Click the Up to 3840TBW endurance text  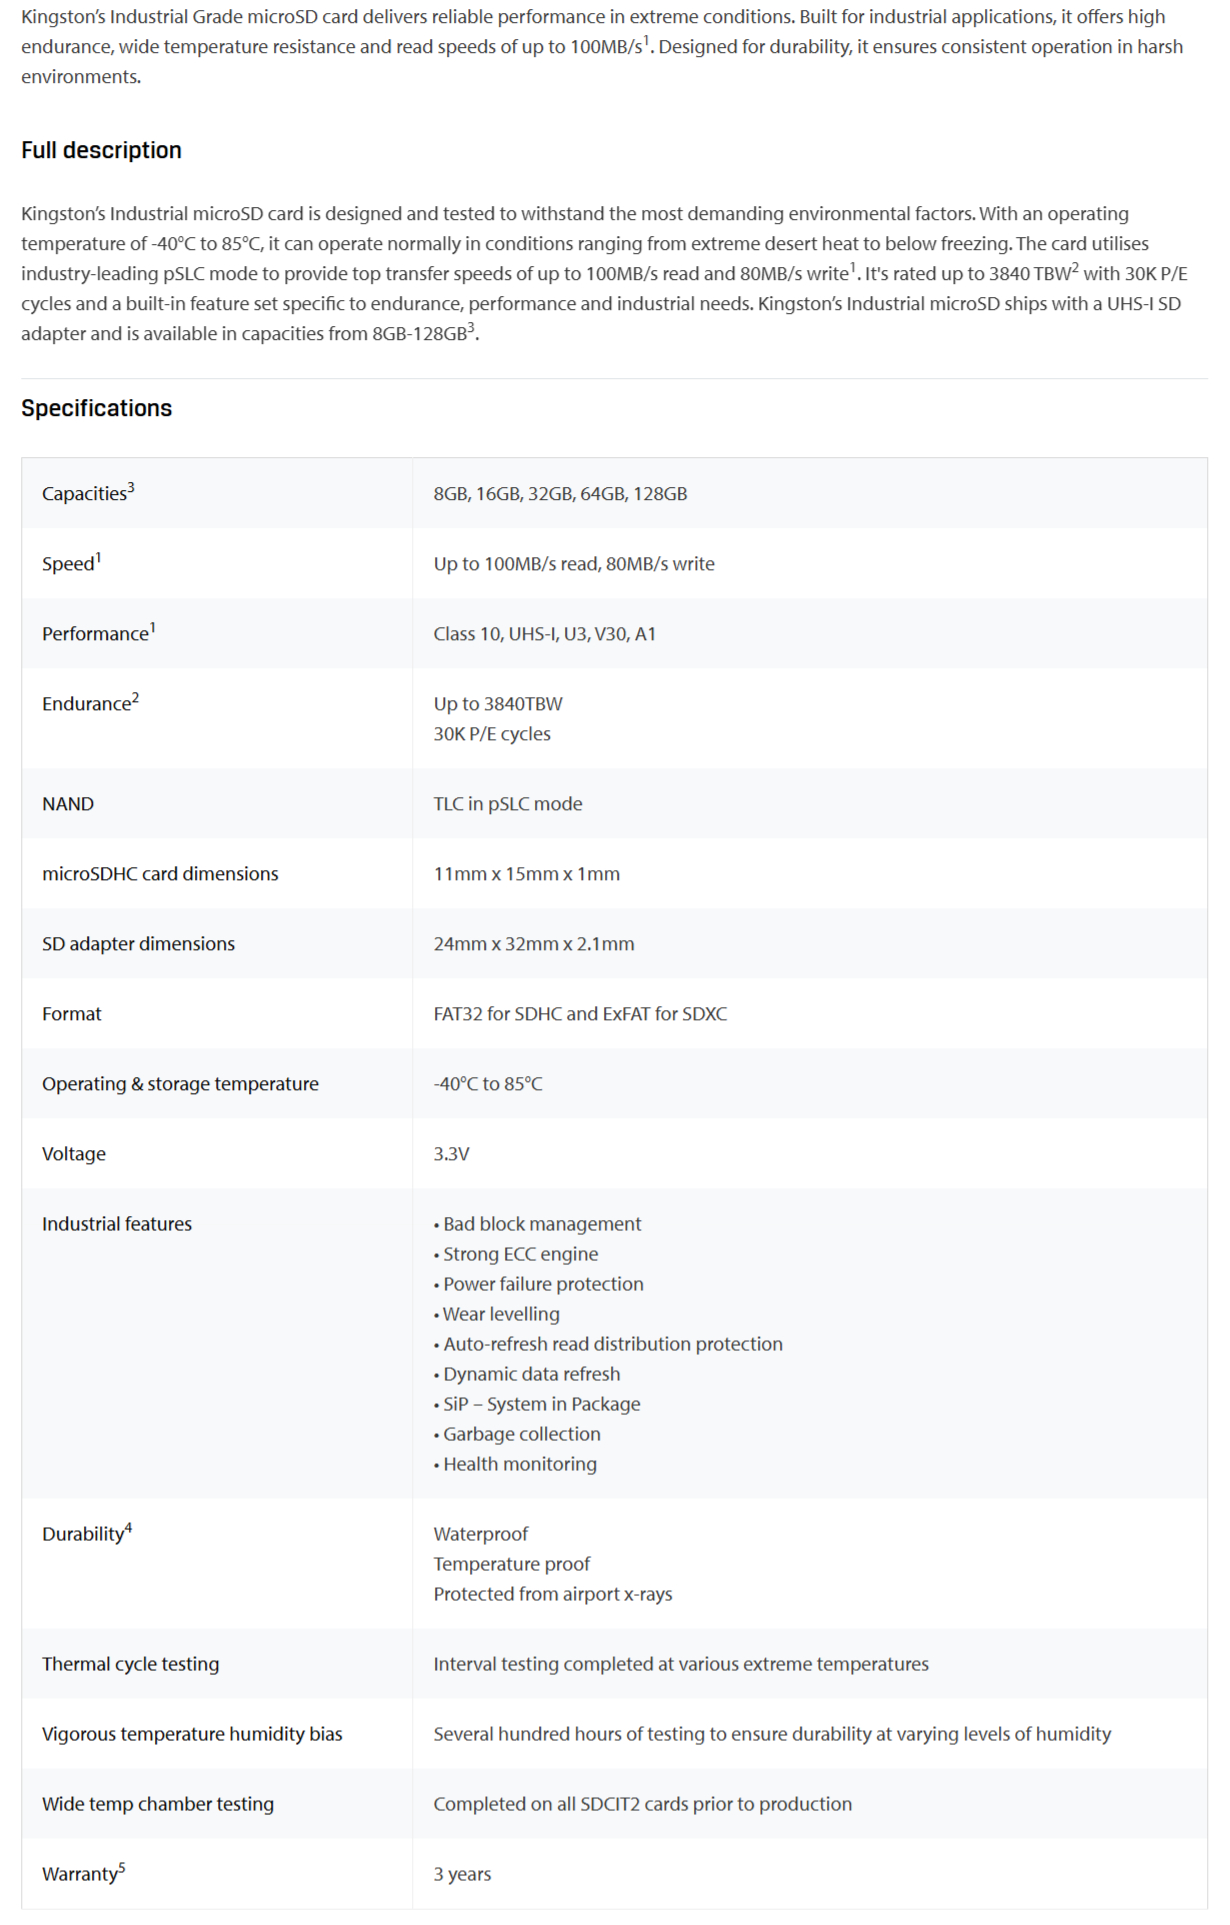tap(498, 704)
